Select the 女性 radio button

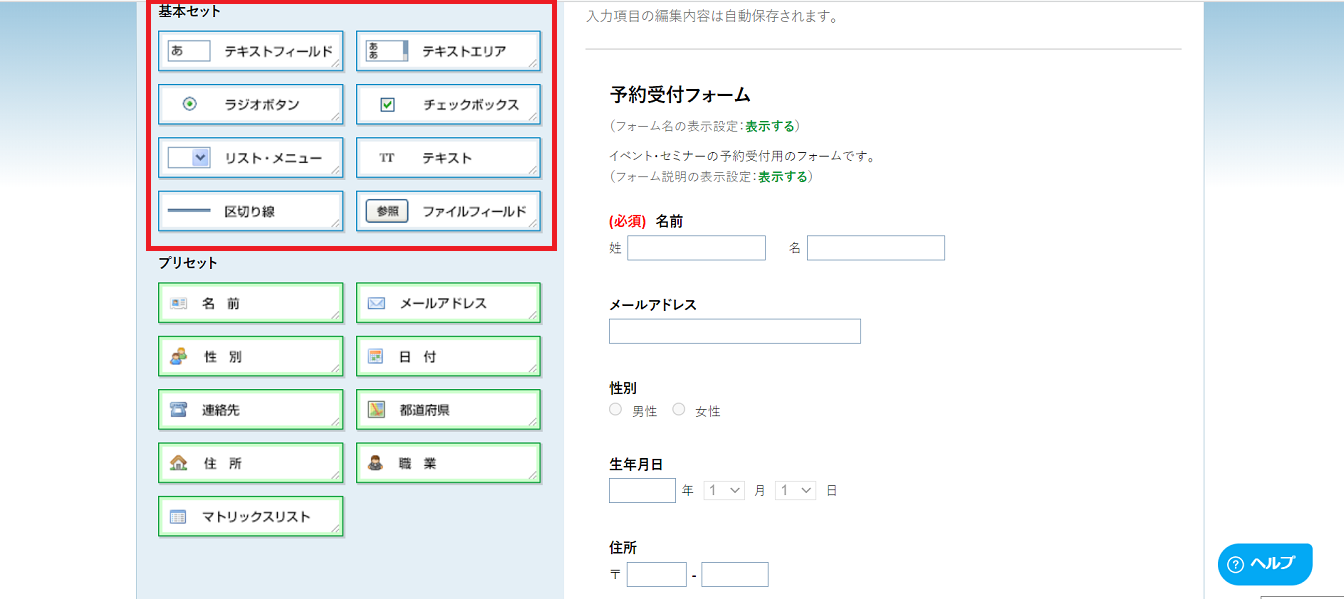pos(679,410)
